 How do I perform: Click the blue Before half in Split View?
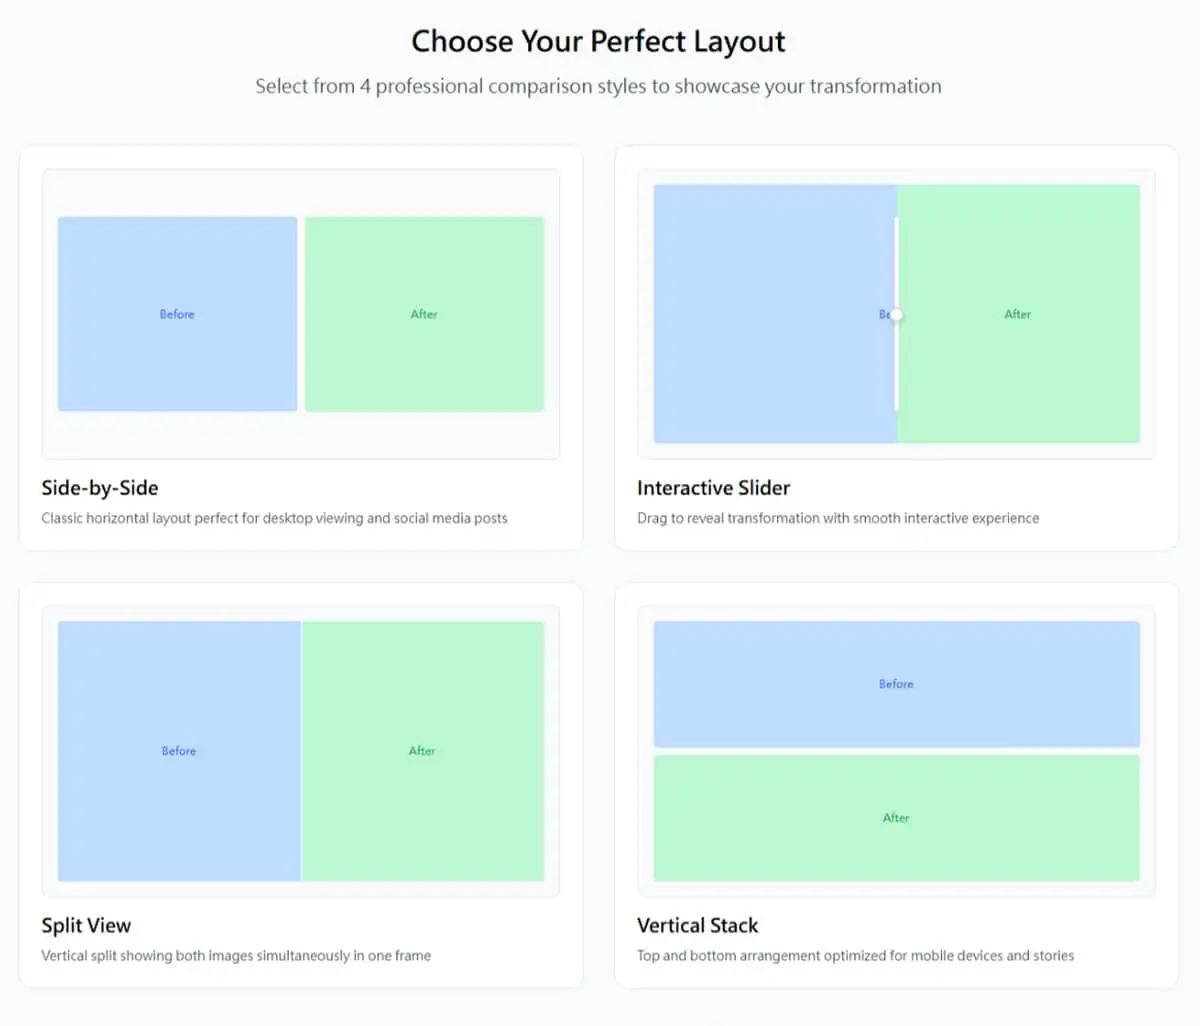click(x=179, y=751)
